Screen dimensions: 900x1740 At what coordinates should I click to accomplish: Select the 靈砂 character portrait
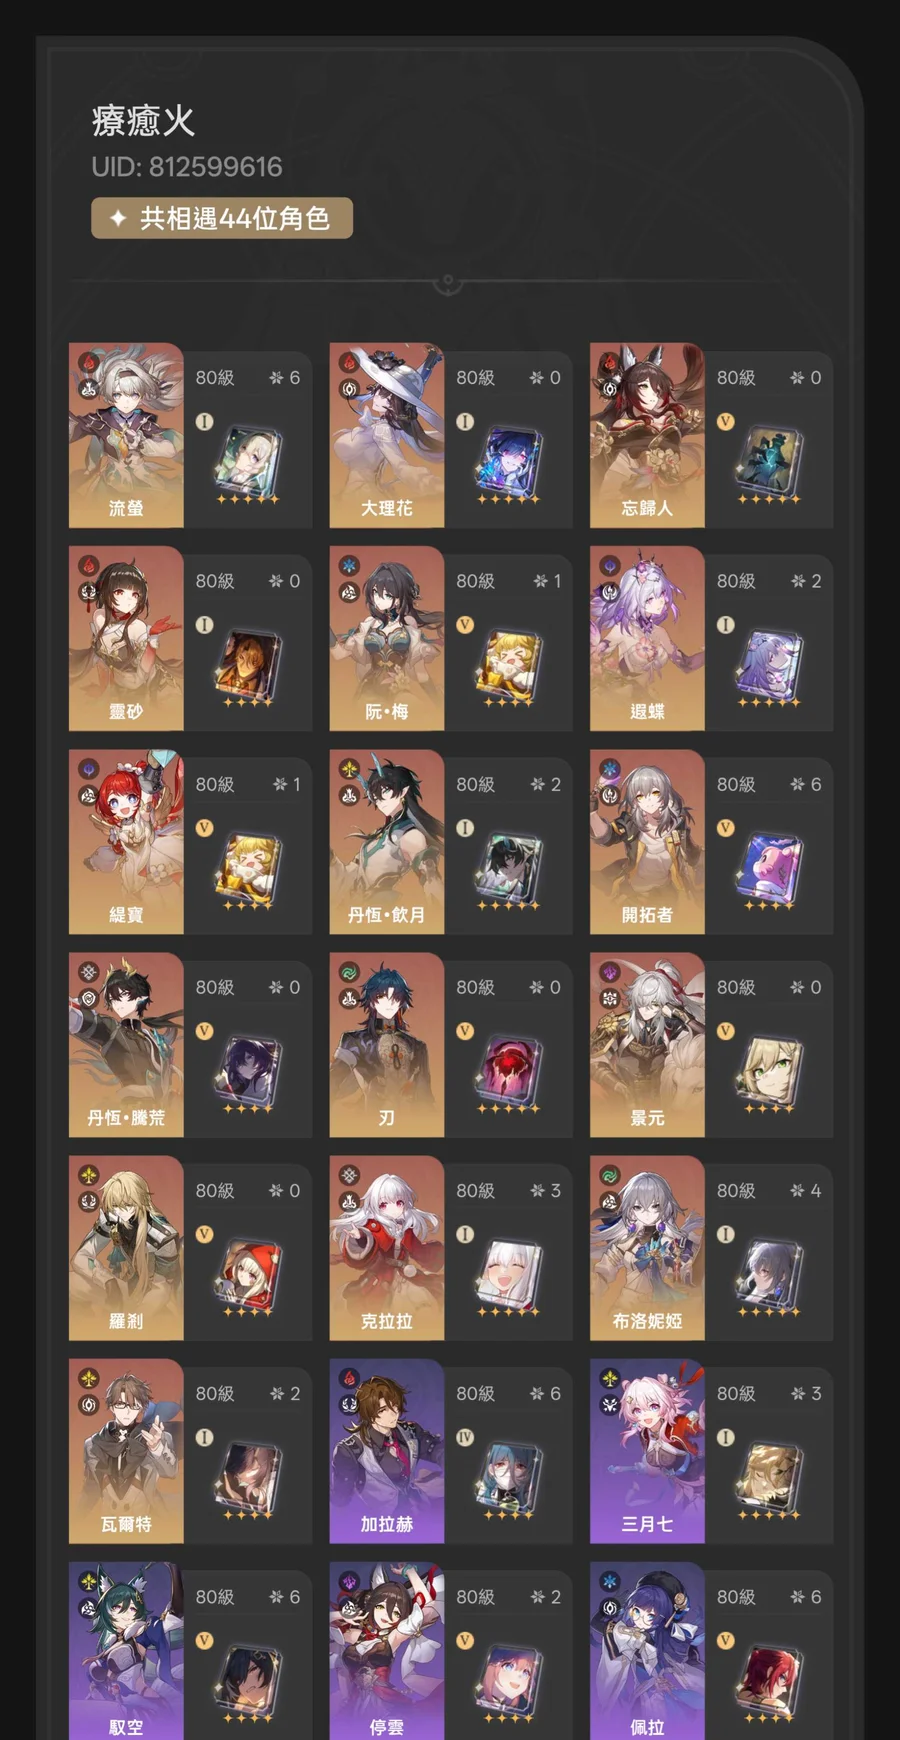pos(126,638)
